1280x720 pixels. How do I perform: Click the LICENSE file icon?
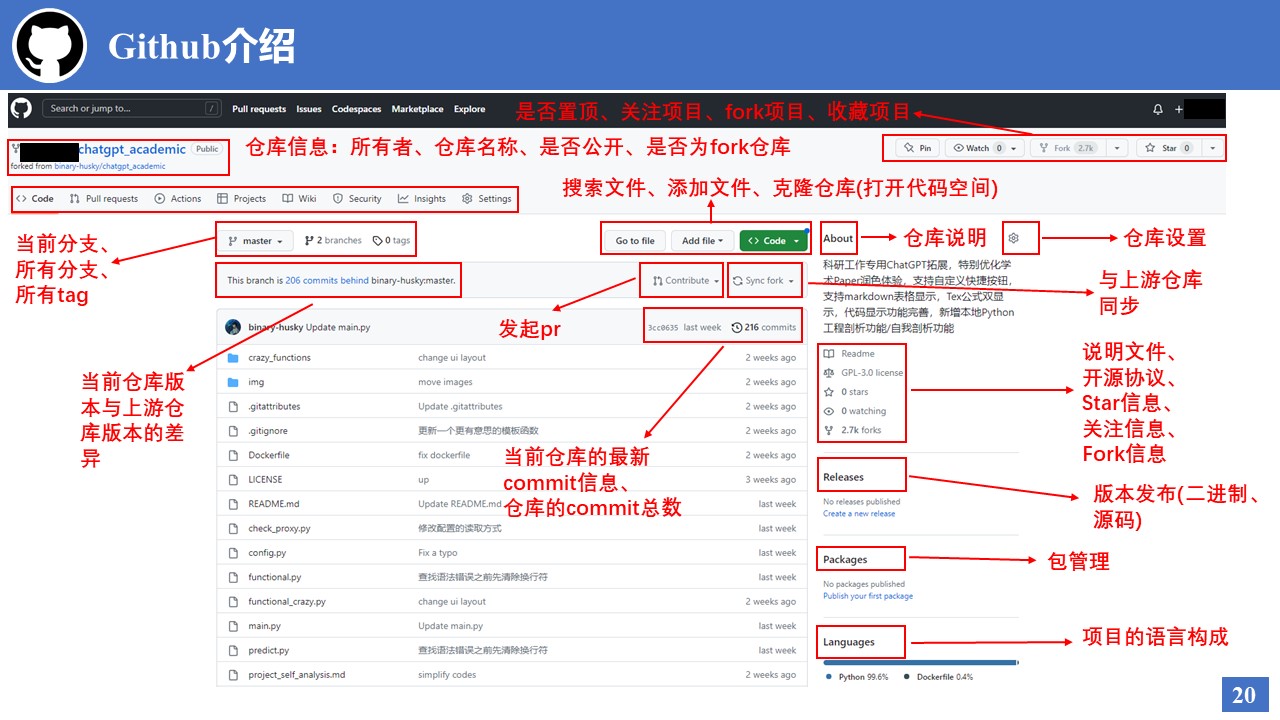[x=233, y=480]
